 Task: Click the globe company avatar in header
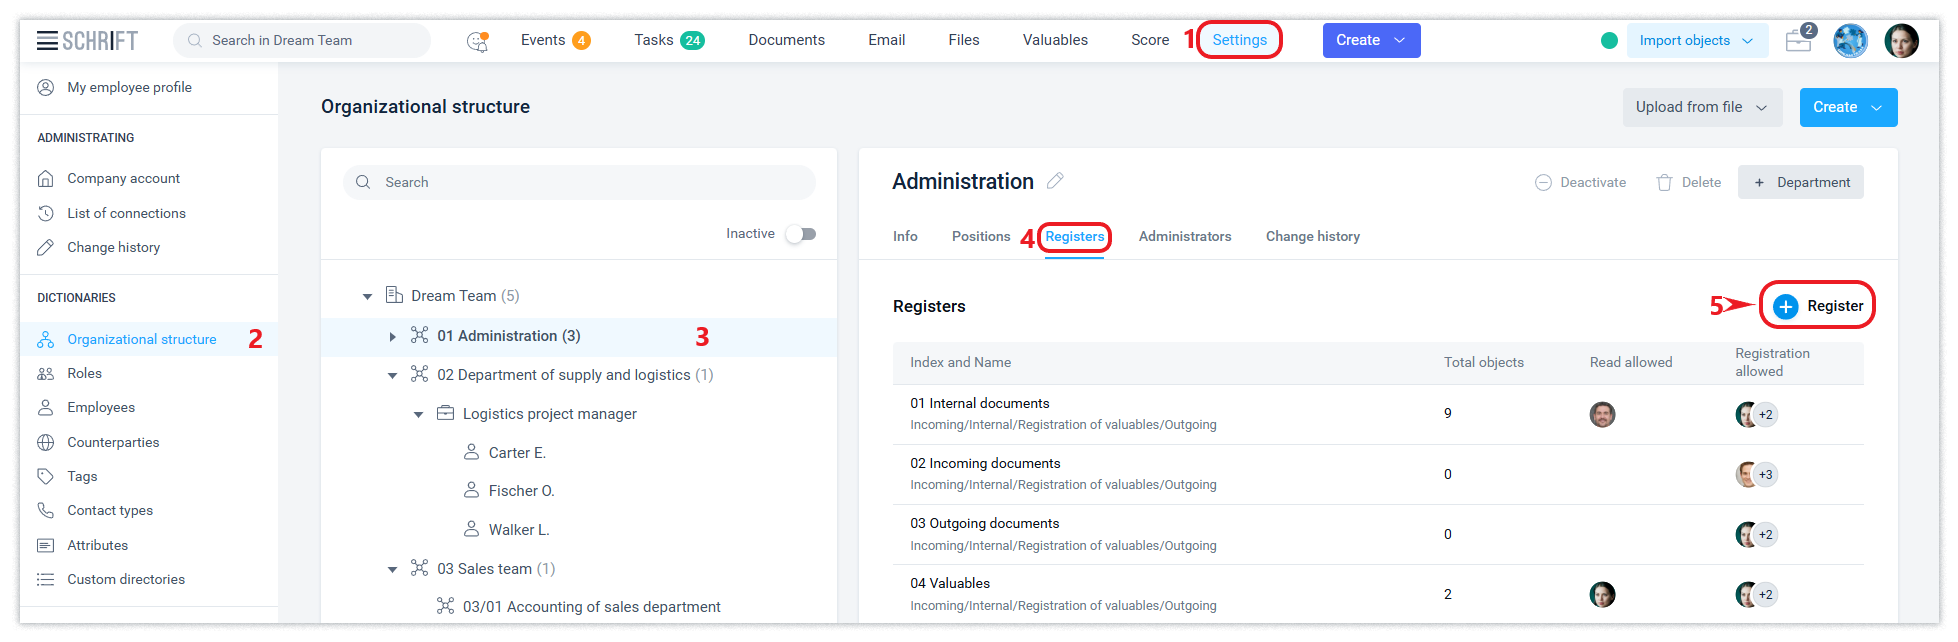click(x=1850, y=41)
